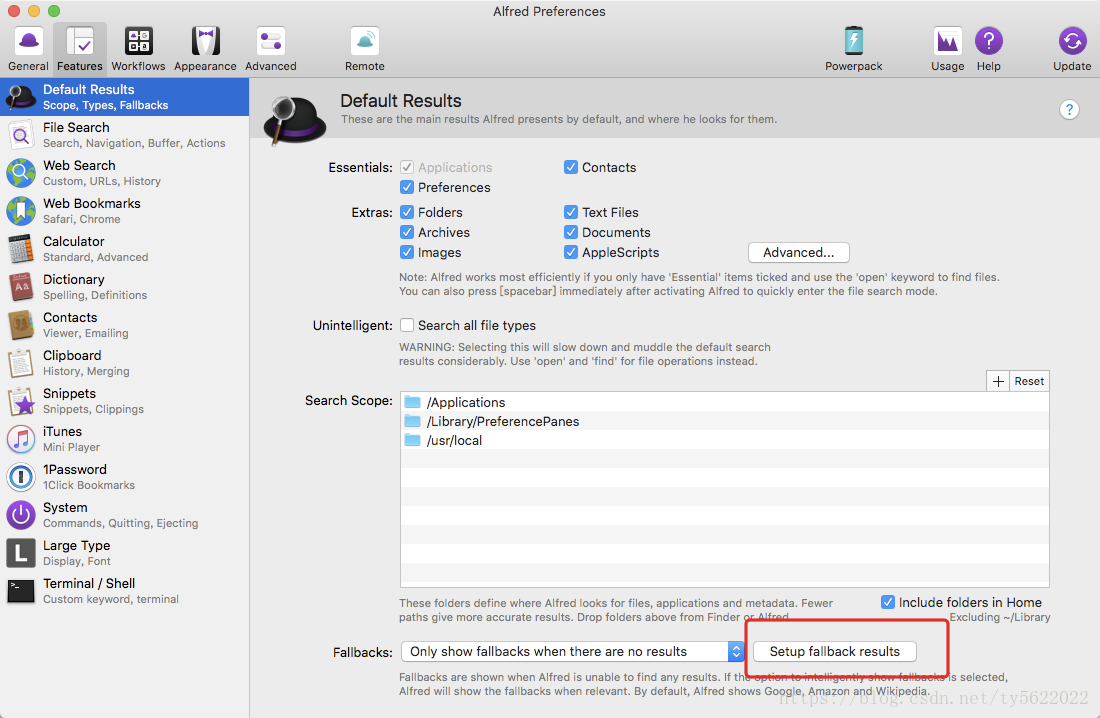This screenshot has height=718, width=1100.
Task: Open the Clipboard feature
Action: (124, 363)
